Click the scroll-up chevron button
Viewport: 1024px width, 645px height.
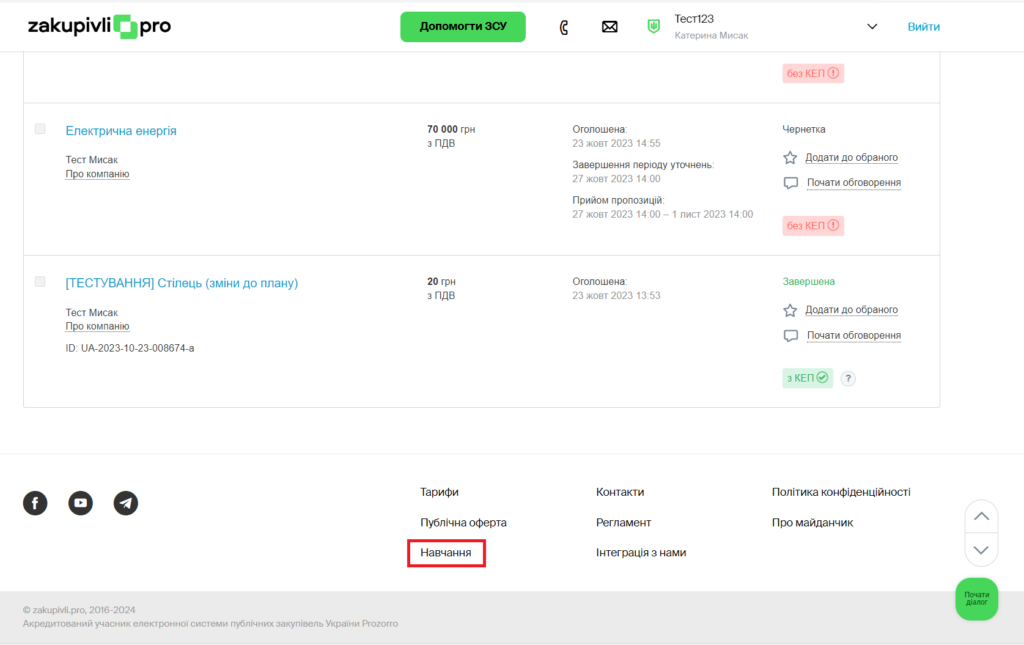coord(981,516)
